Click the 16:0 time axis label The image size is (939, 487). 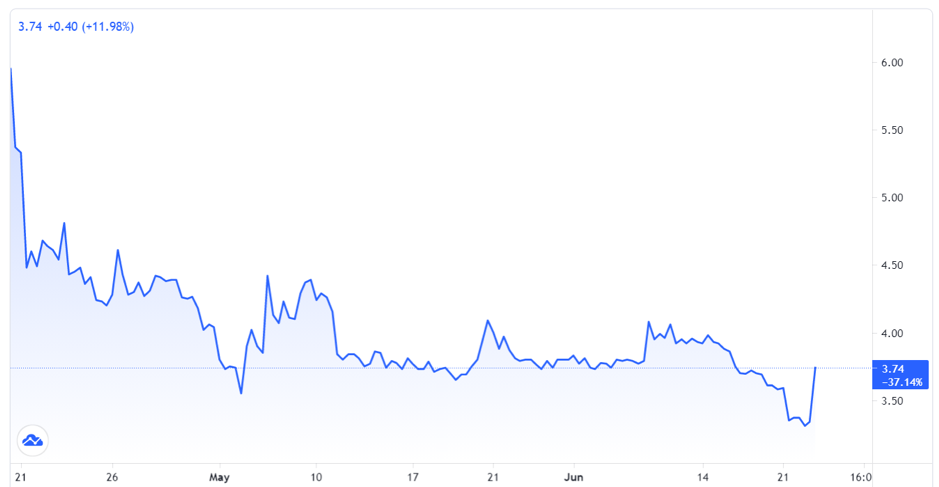click(x=861, y=477)
